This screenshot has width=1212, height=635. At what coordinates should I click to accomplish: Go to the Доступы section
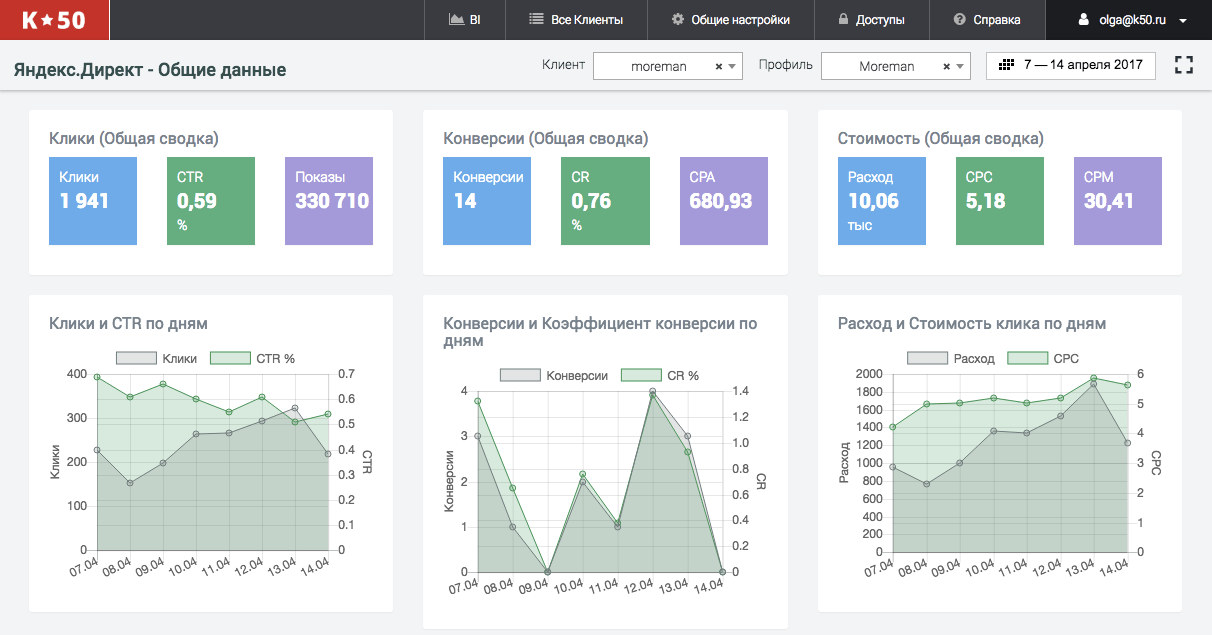(871, 20)
